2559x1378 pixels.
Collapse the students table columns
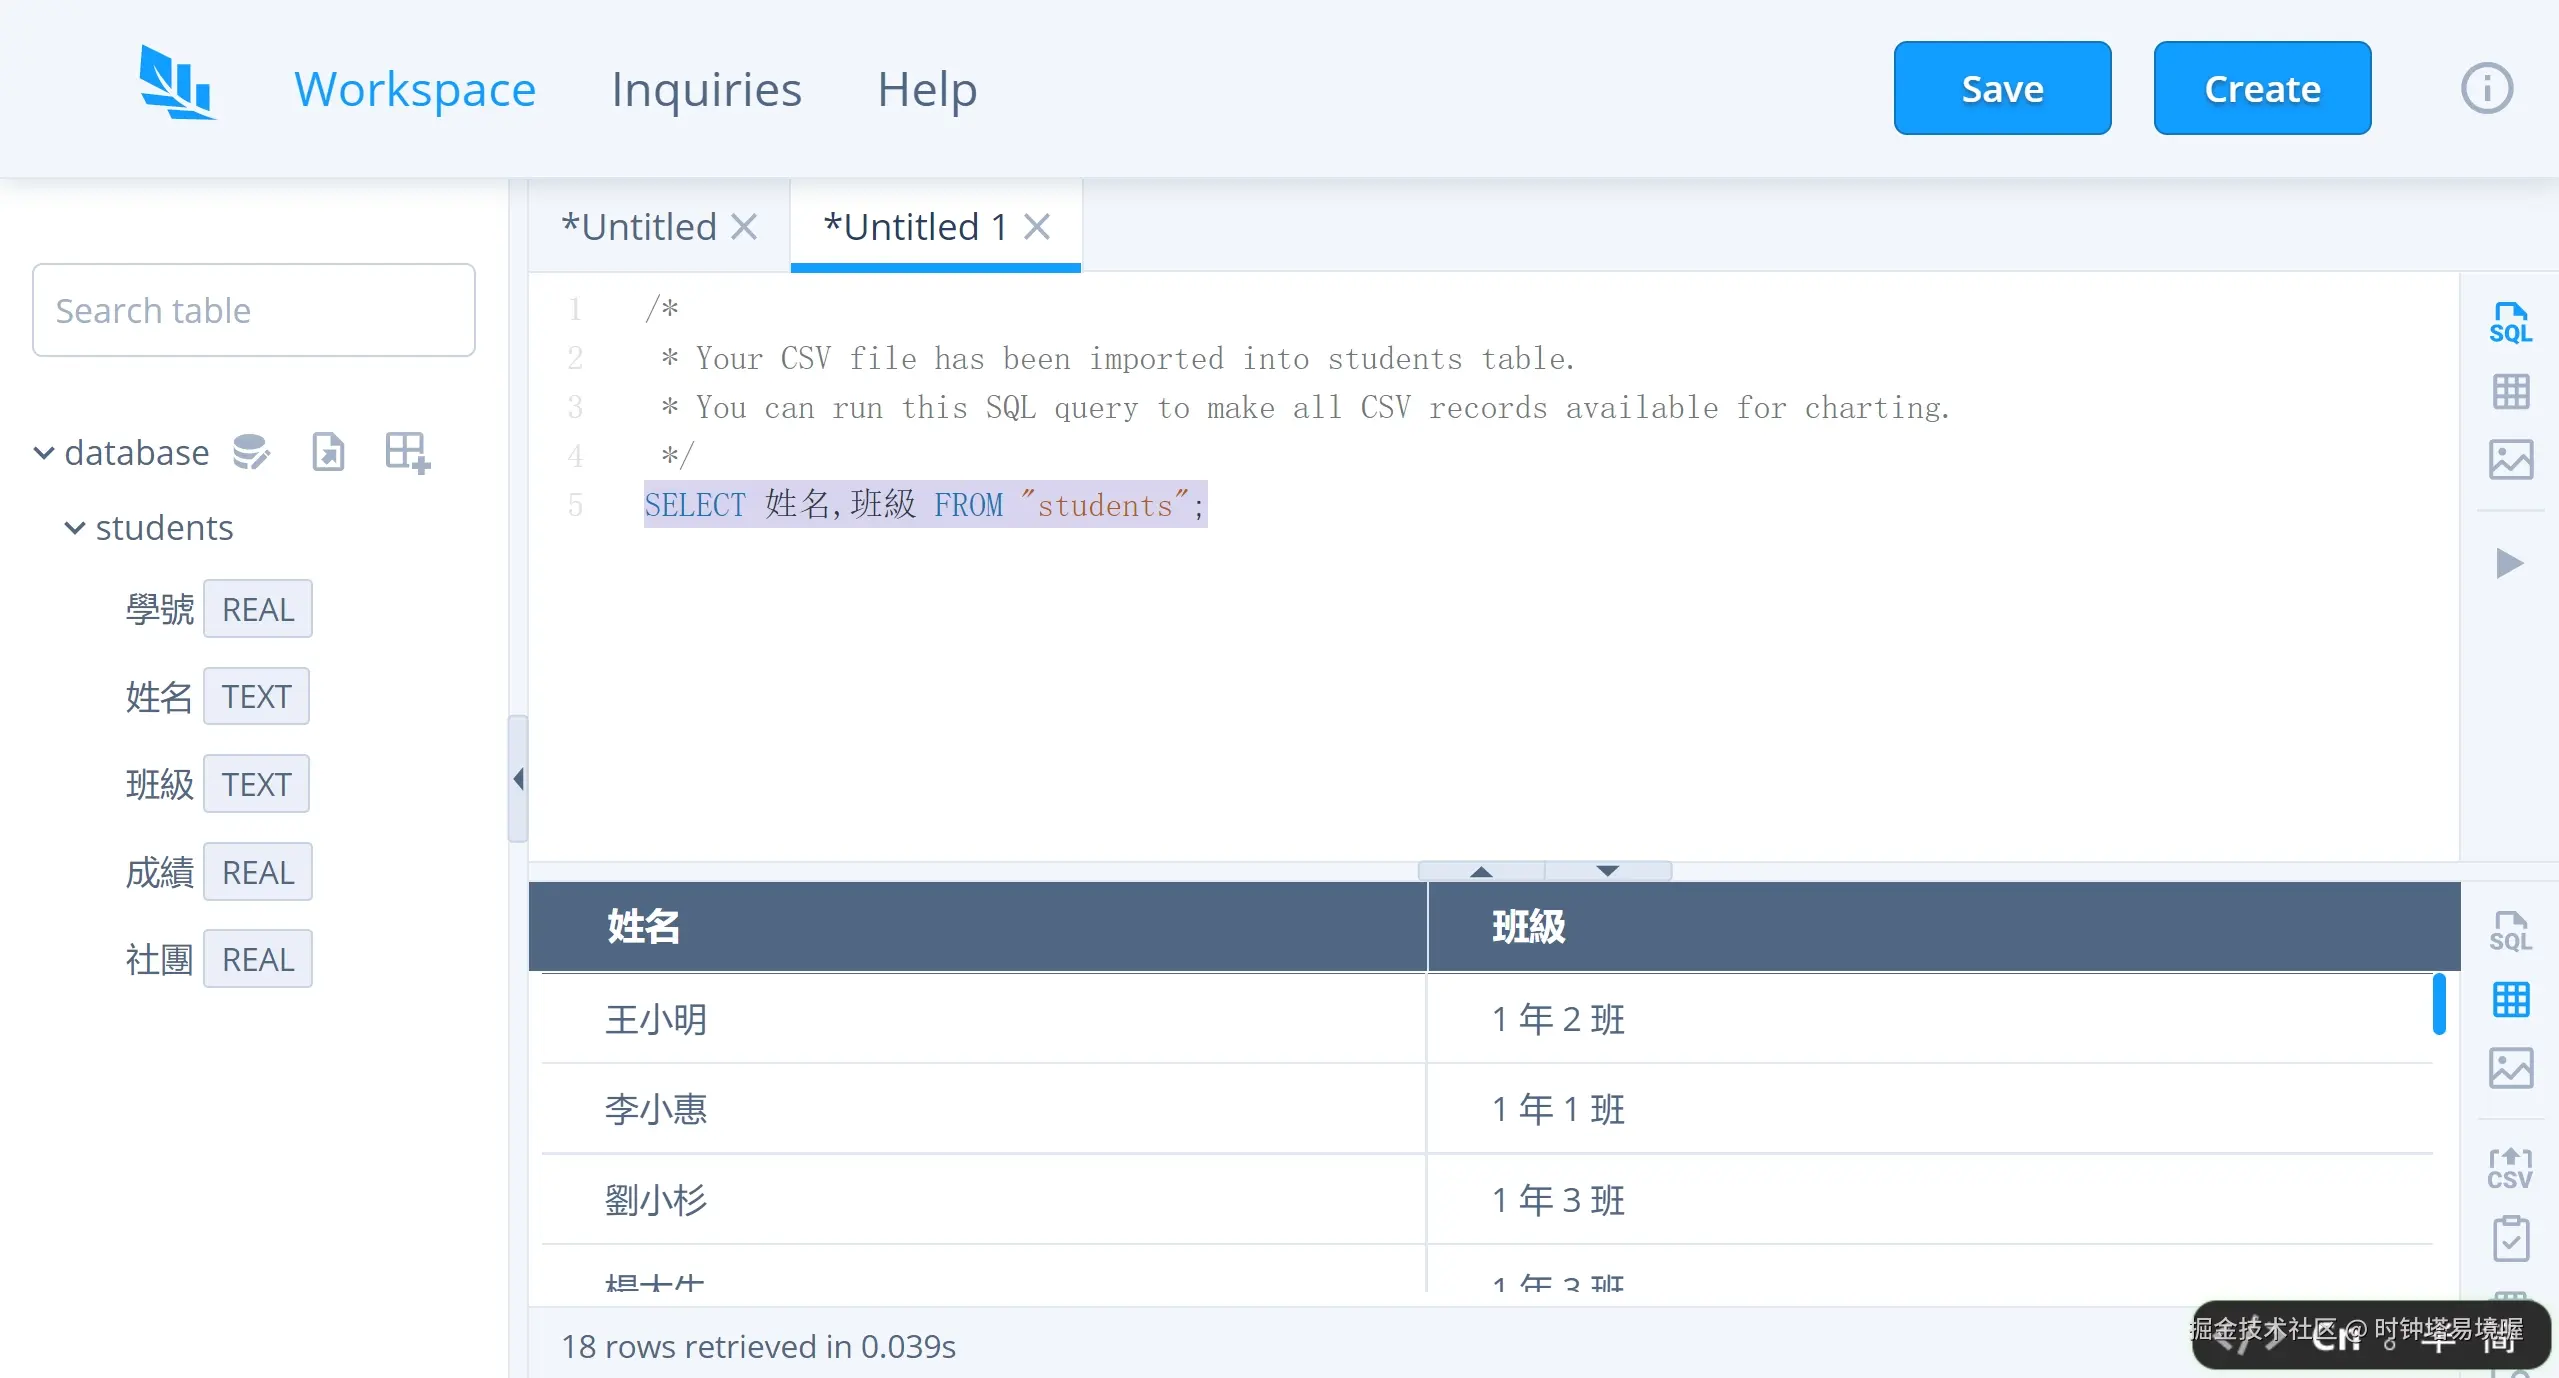click(x=73, y=528)
